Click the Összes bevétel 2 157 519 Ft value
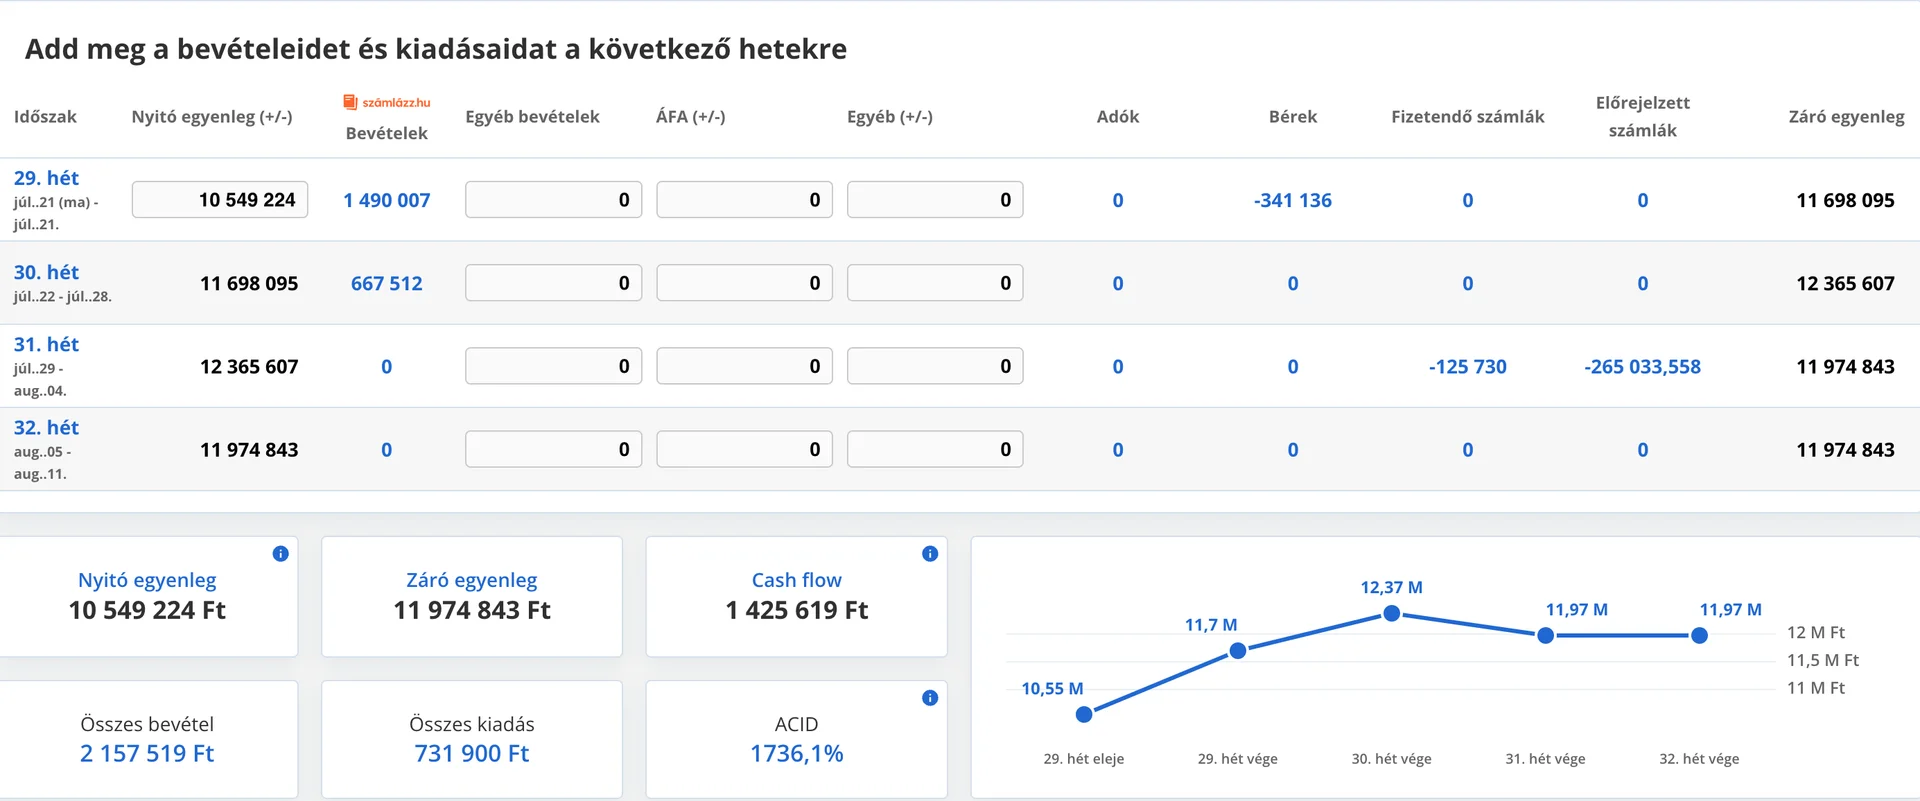 [147, 753]
